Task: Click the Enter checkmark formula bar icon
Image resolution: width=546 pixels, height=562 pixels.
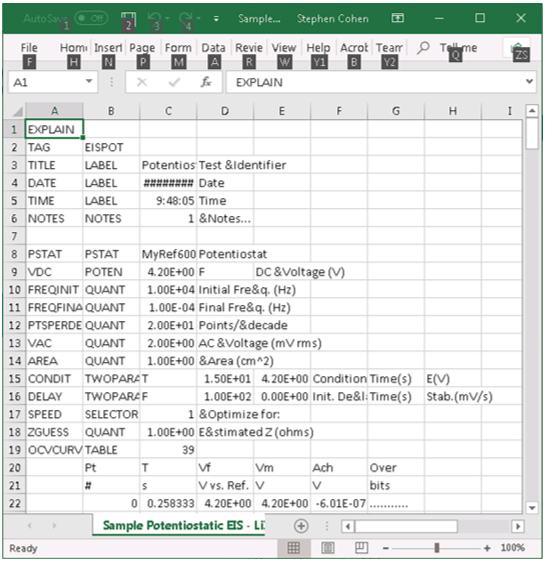Action: 174,82
